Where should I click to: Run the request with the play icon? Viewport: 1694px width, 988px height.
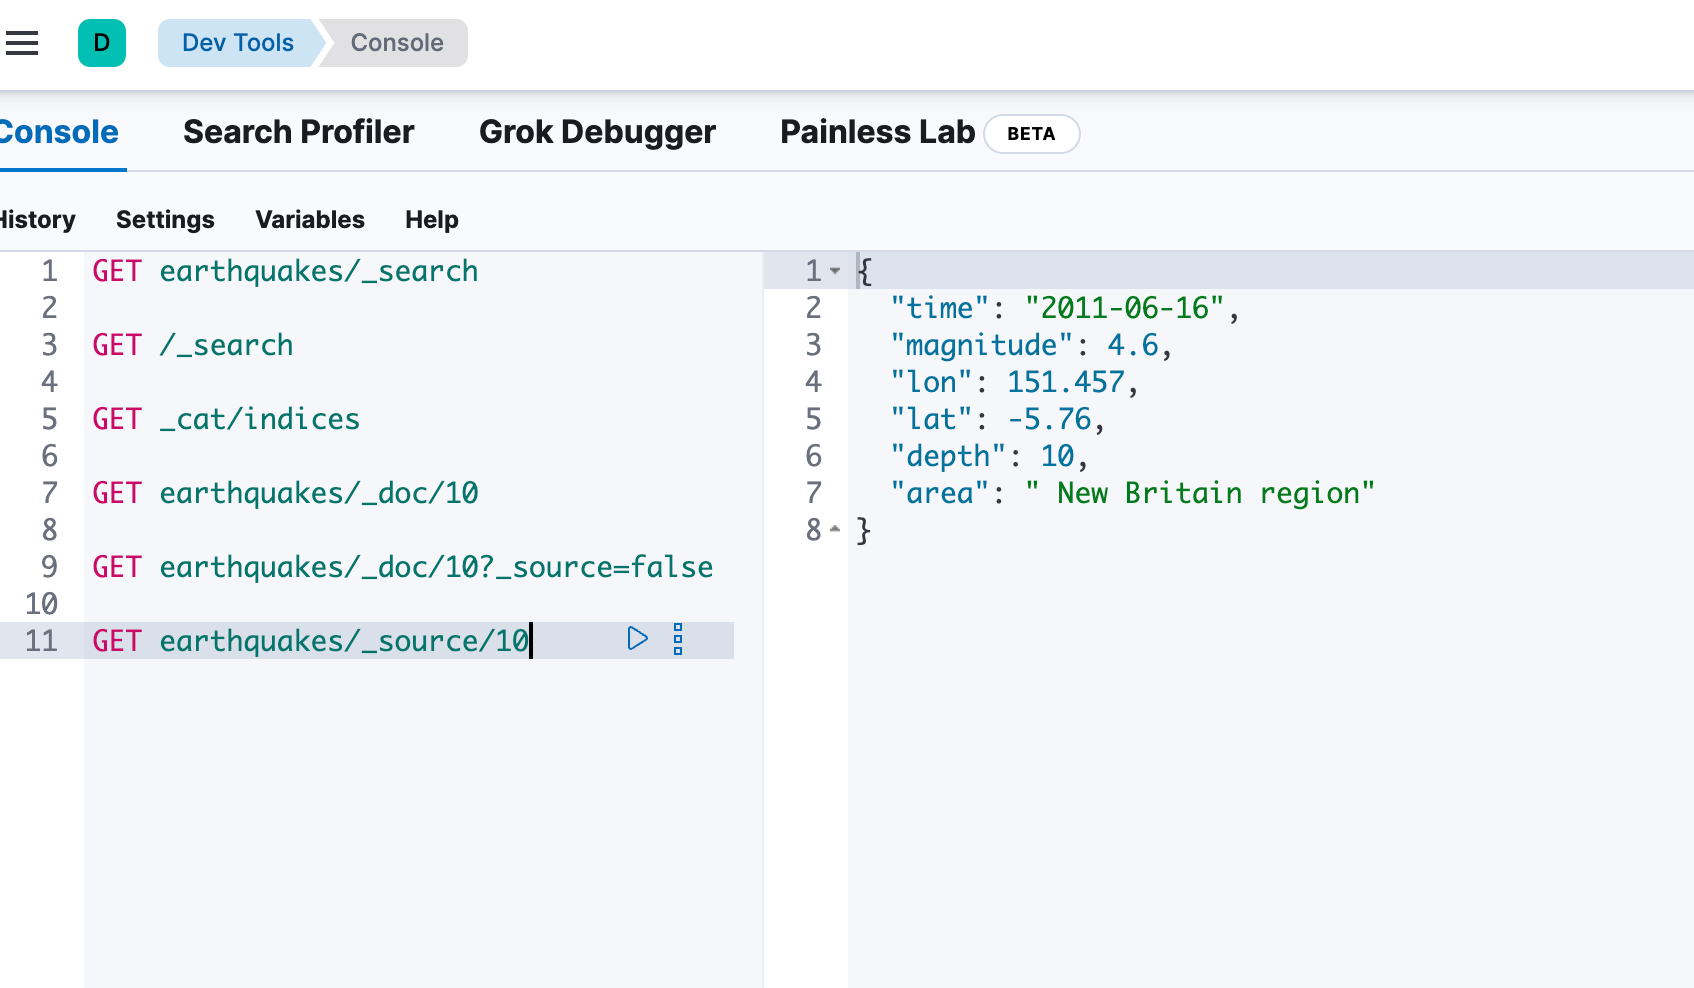[637, 639]
